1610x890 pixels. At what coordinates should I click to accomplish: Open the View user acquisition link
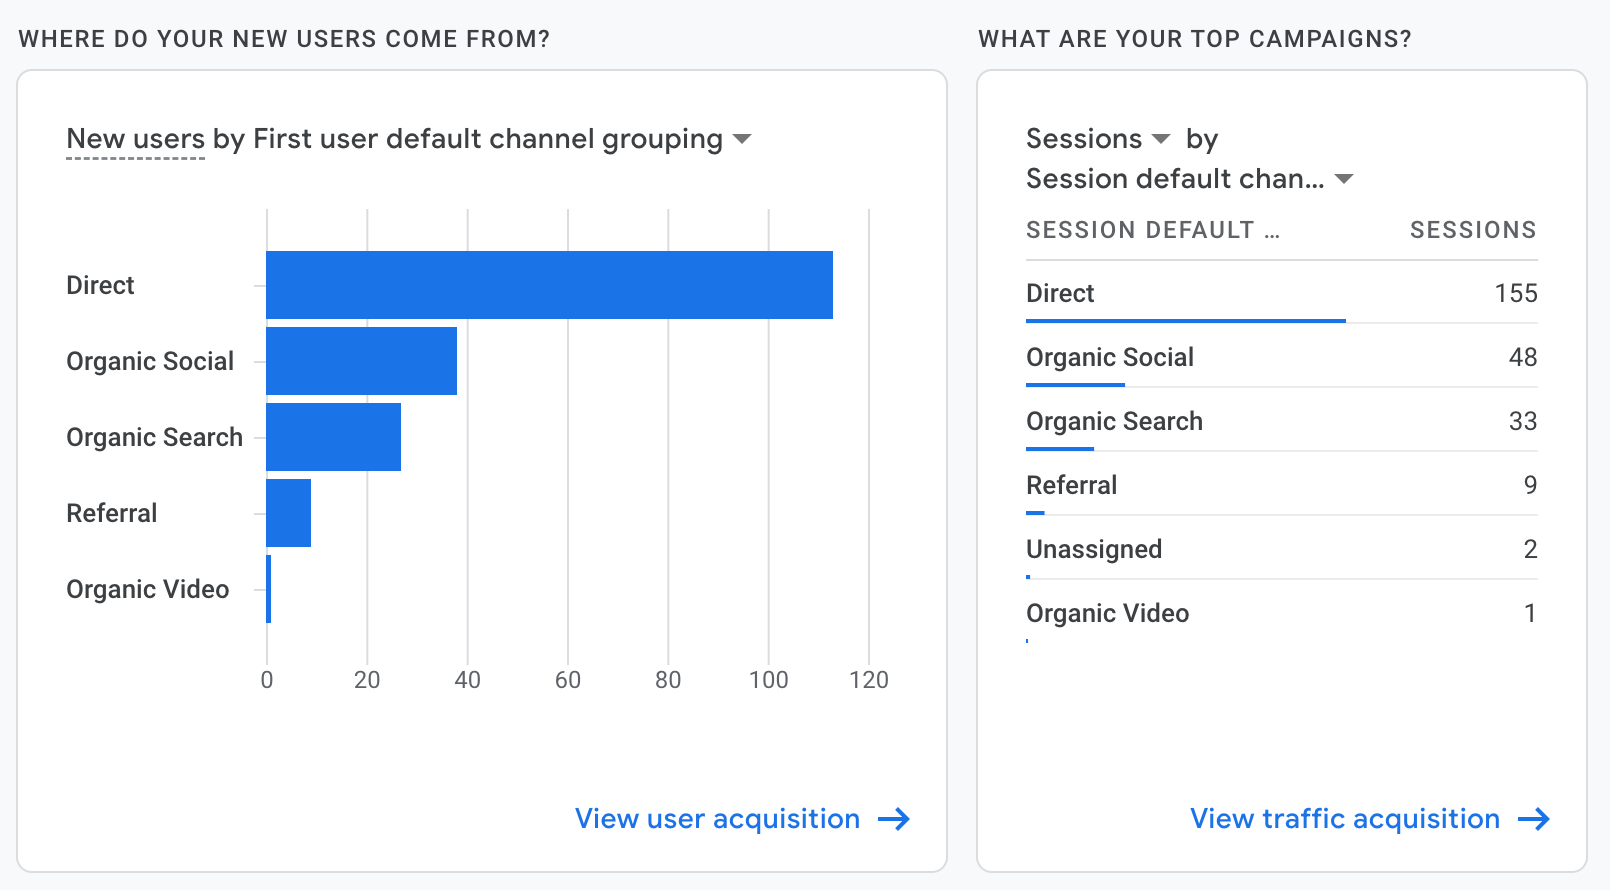[x=717, y=819]
